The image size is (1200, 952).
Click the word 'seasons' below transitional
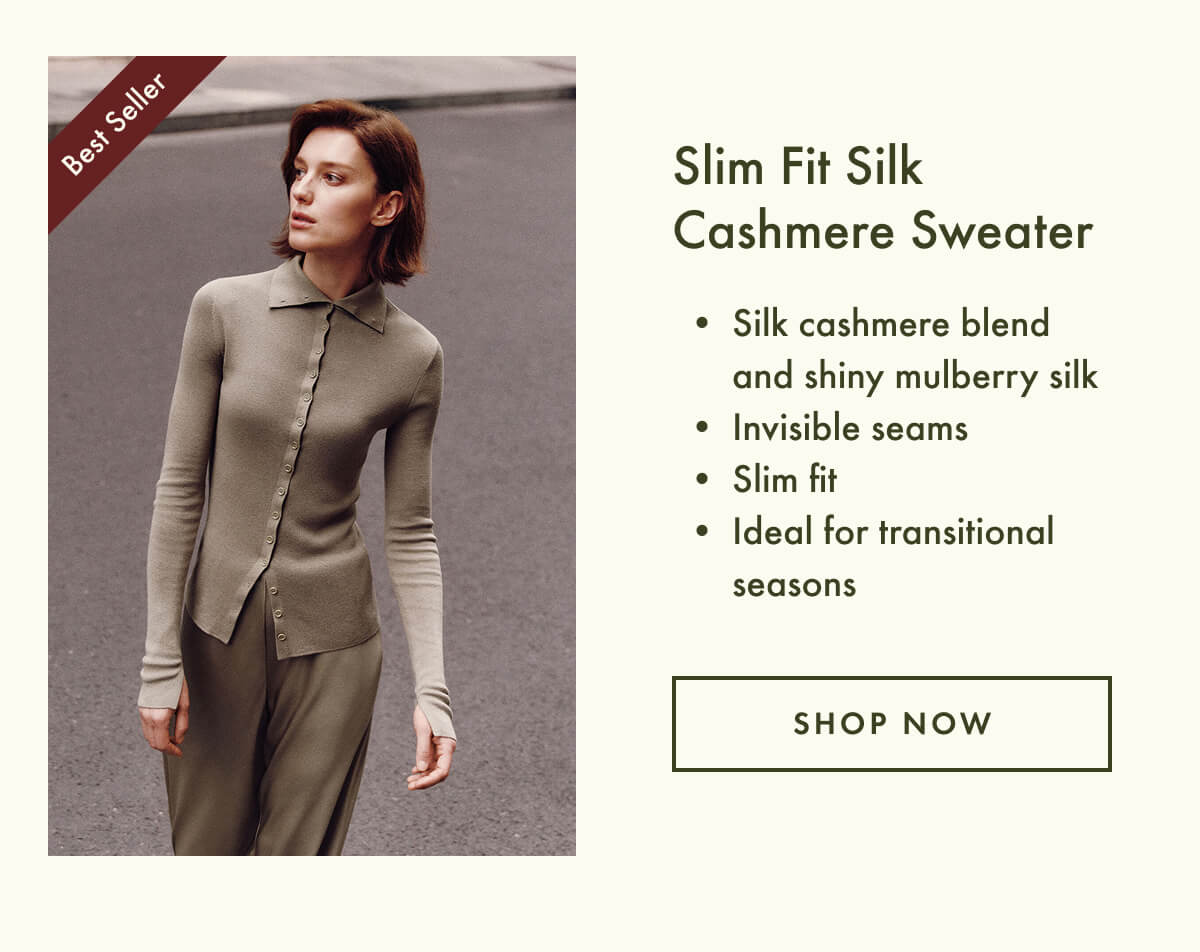[794, 585]
